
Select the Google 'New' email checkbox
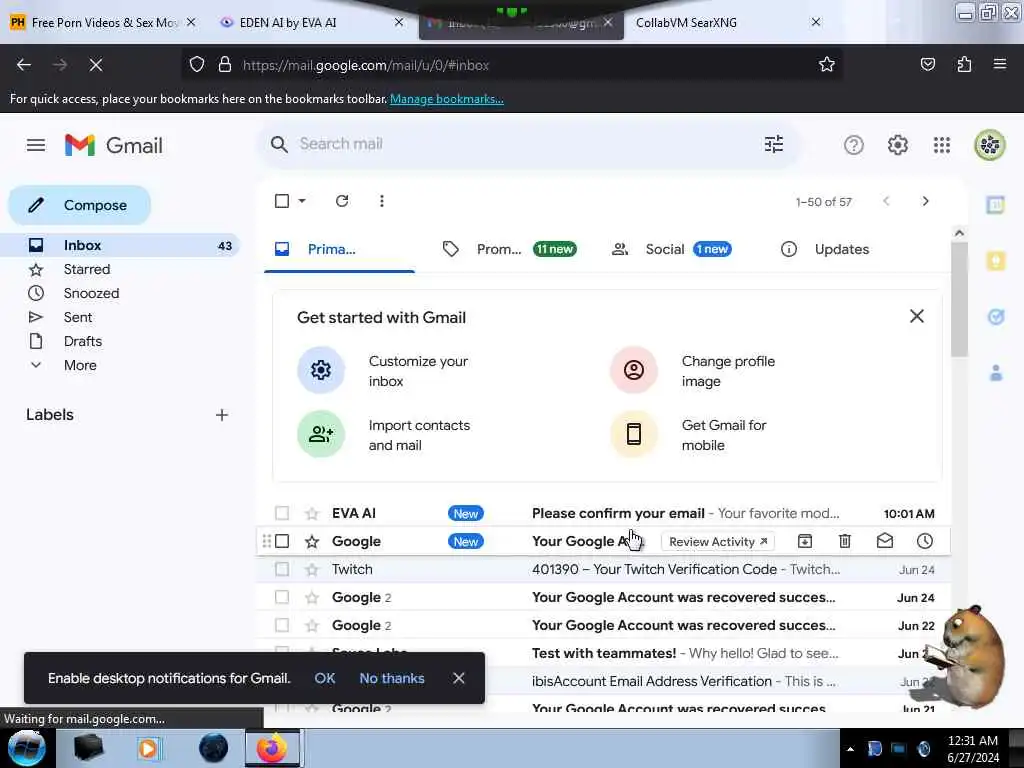click(282, 541)
